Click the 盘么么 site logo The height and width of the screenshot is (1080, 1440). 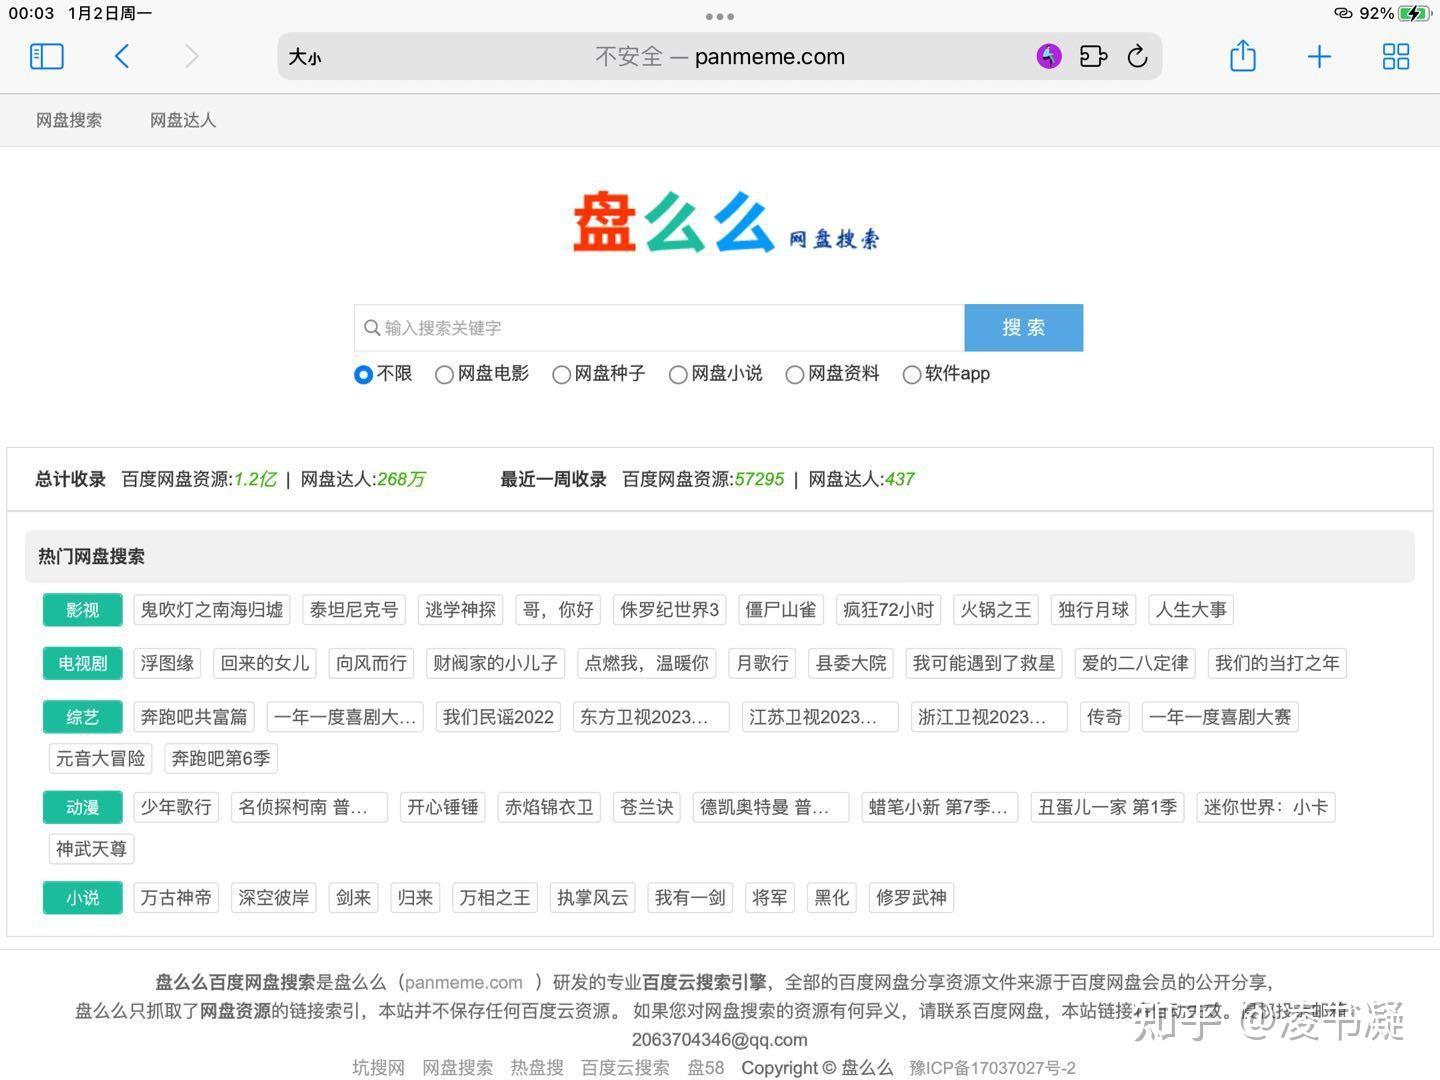(725, 222)
